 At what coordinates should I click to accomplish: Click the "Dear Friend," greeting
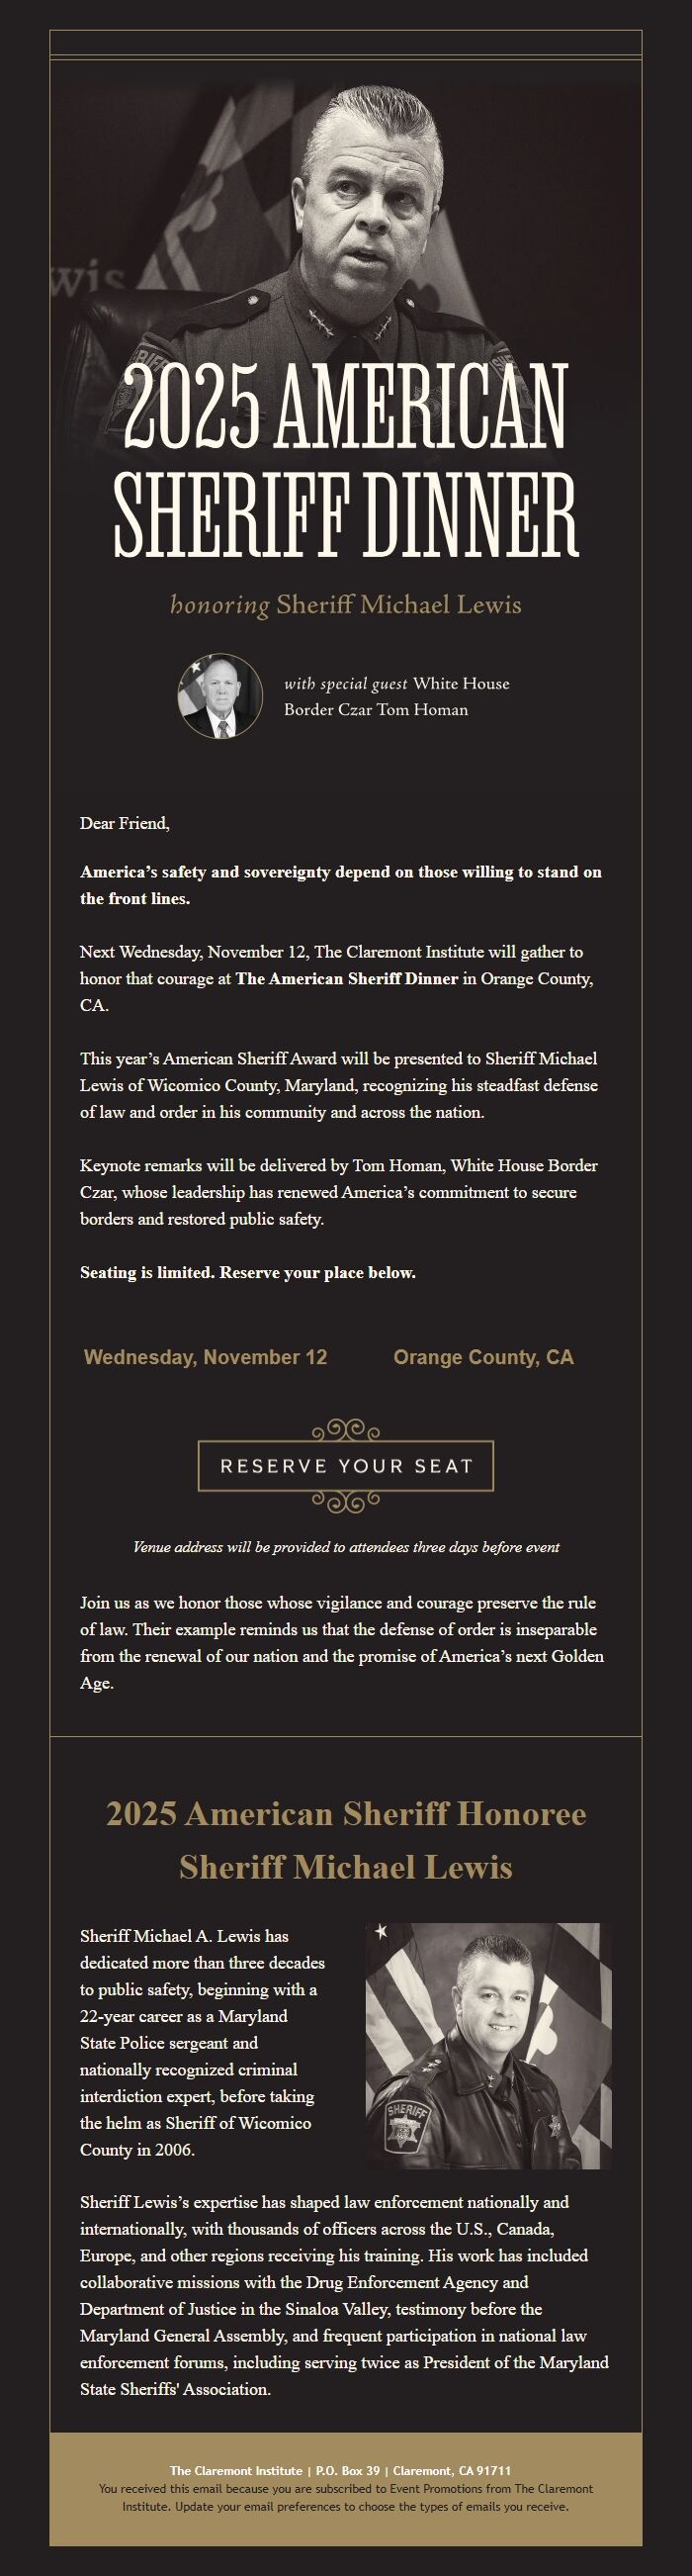pos(125,824)
